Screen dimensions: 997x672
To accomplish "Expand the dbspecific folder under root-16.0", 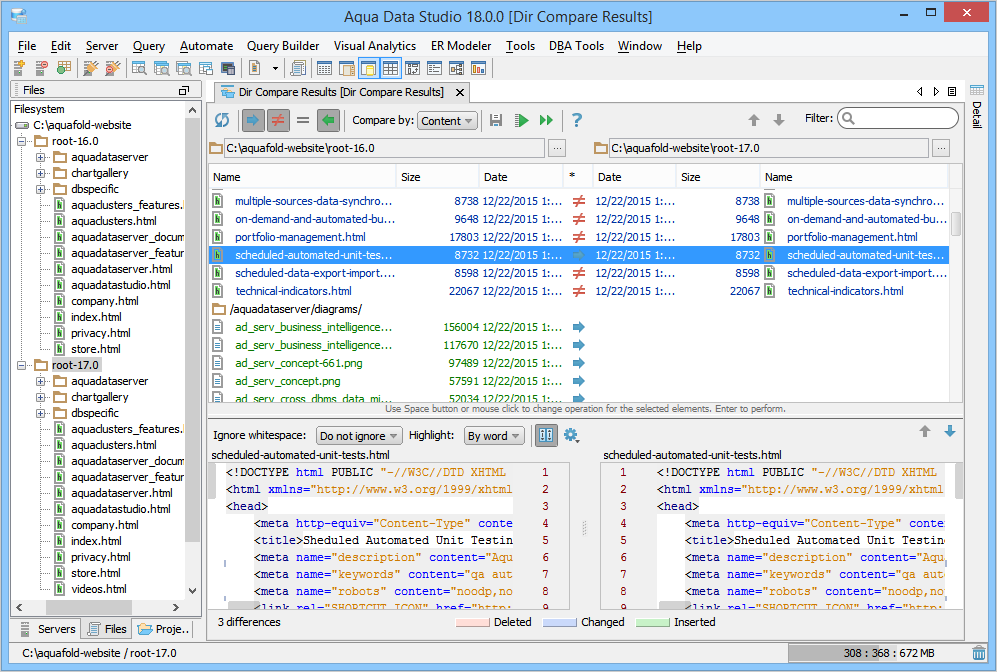I will [40, 189].
